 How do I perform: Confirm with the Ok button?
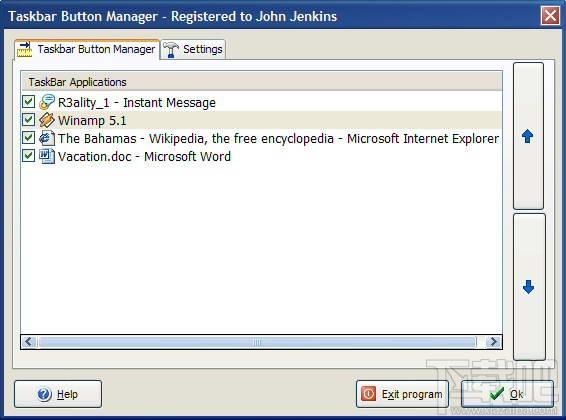point(507,394)
